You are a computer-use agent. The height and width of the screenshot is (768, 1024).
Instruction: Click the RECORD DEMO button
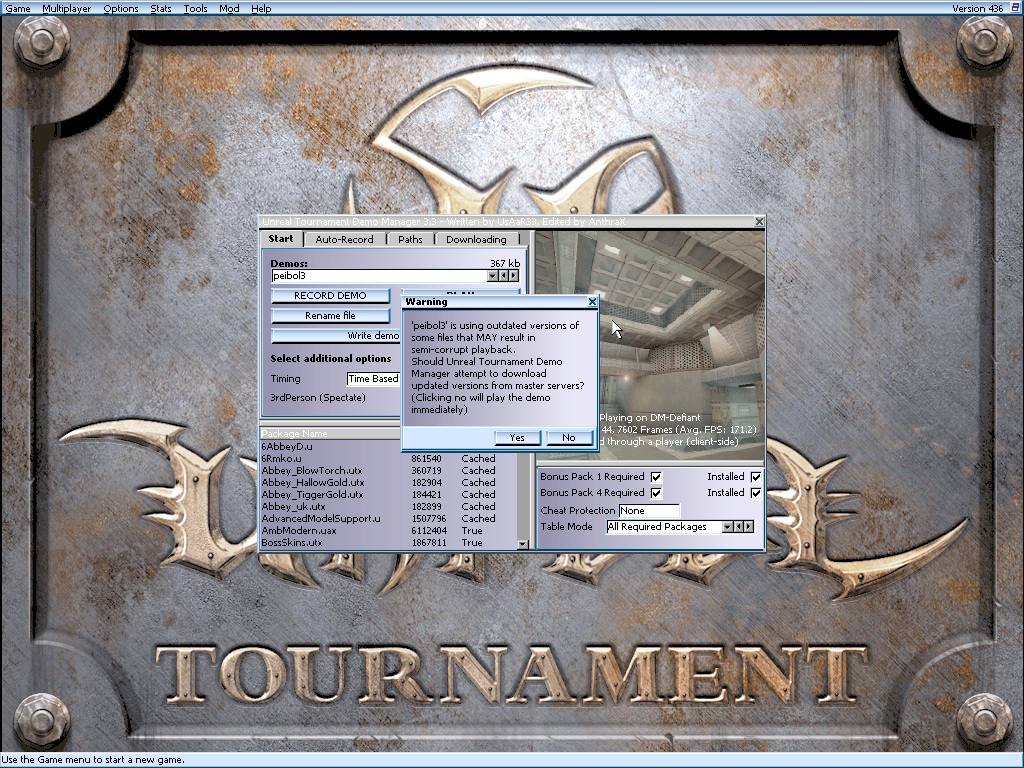pyautogui.click(x=330, y=296)
